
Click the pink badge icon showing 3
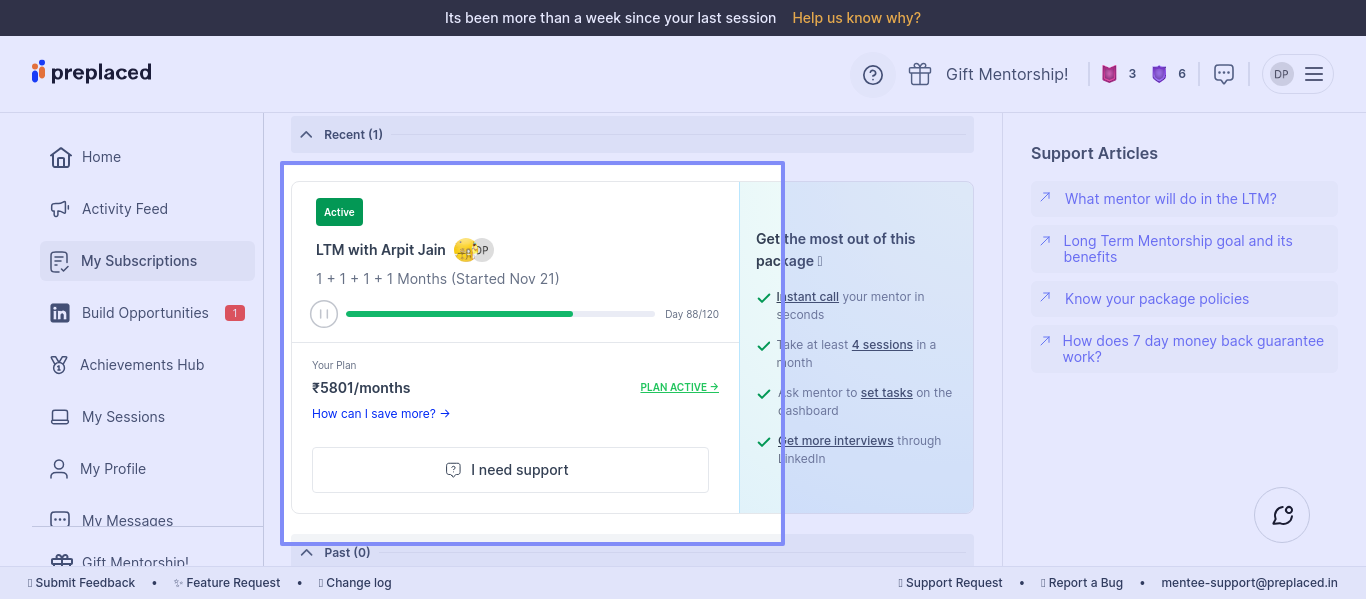tap(1109, 74)
